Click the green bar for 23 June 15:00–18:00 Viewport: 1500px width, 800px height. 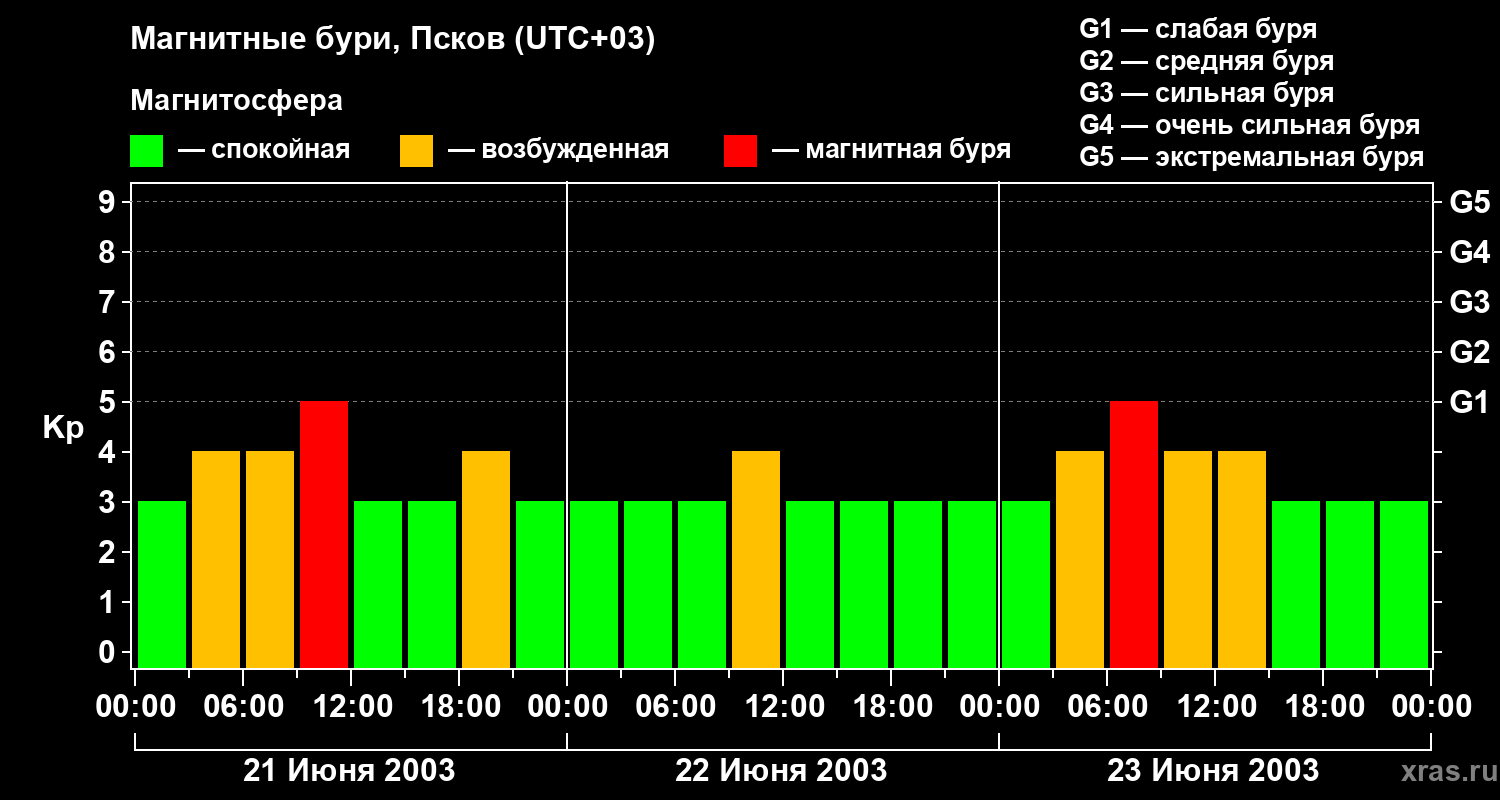click(x=1296, y=584)
